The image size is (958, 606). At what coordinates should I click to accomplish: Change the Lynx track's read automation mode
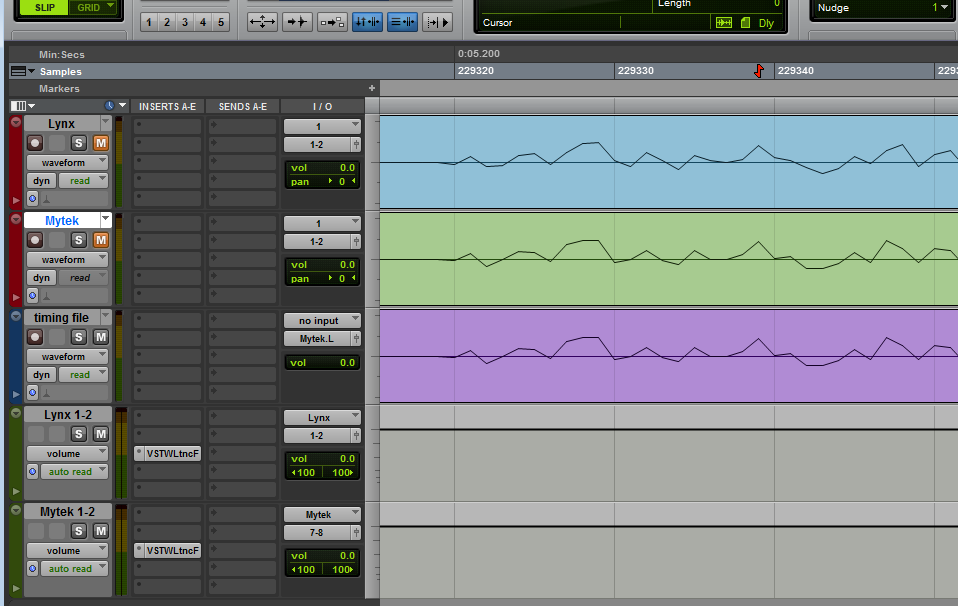click(84, 181)
